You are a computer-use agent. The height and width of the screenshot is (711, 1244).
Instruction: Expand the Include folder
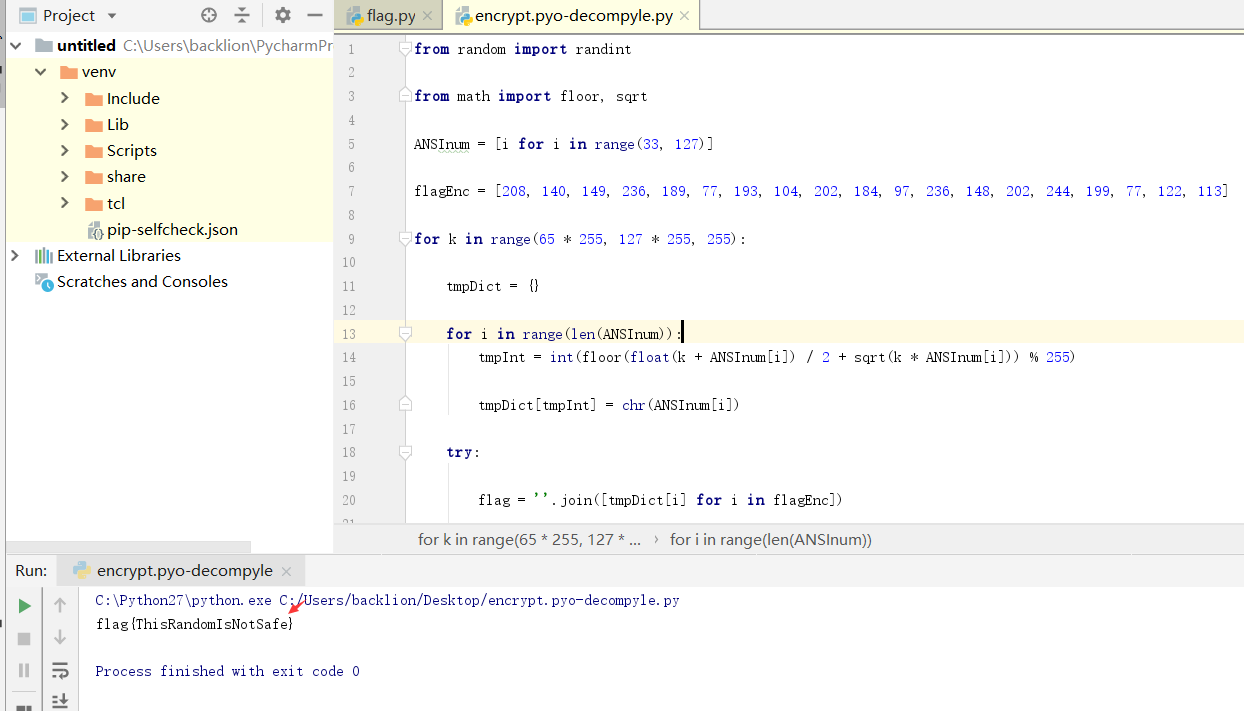pos(65,98)
